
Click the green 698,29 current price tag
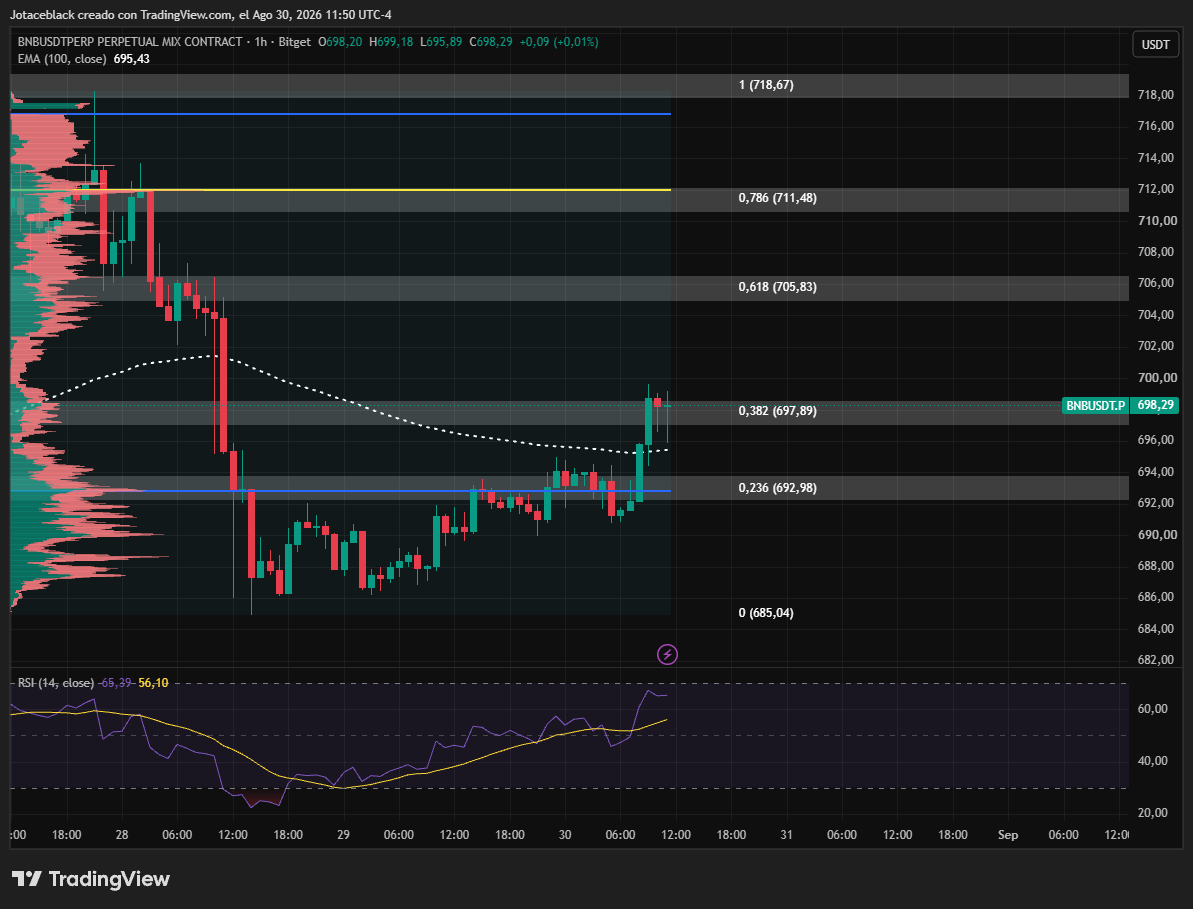tap(1155, 405)
